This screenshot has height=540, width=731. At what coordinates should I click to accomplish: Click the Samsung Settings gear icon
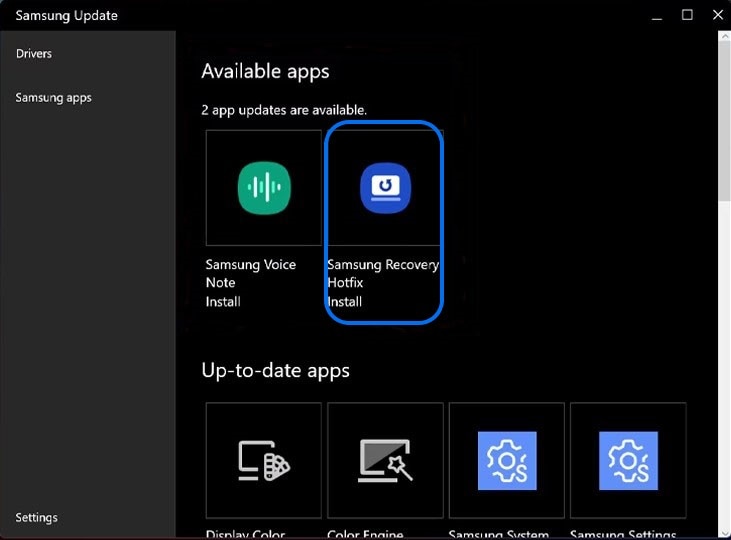coord(628,460)
